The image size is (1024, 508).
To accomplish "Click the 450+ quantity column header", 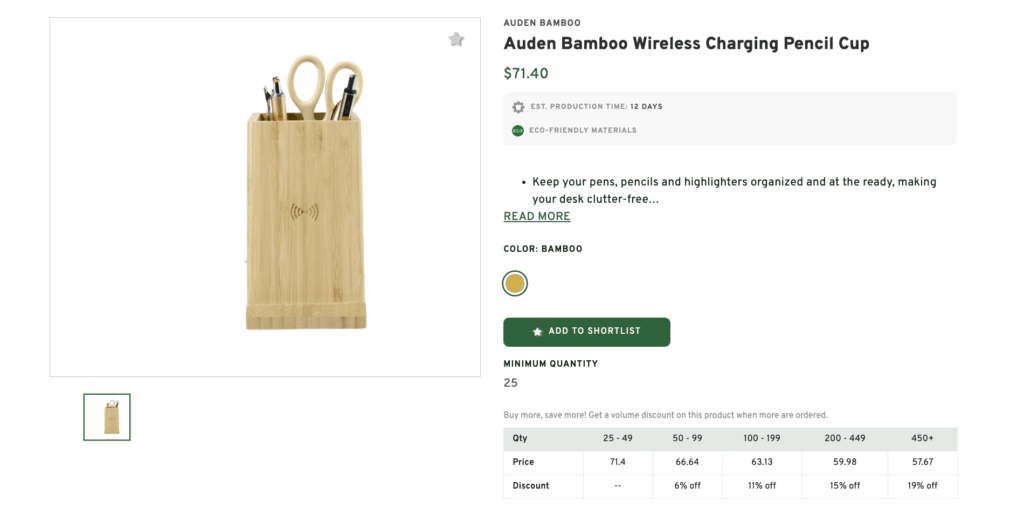I will point(922,439).
